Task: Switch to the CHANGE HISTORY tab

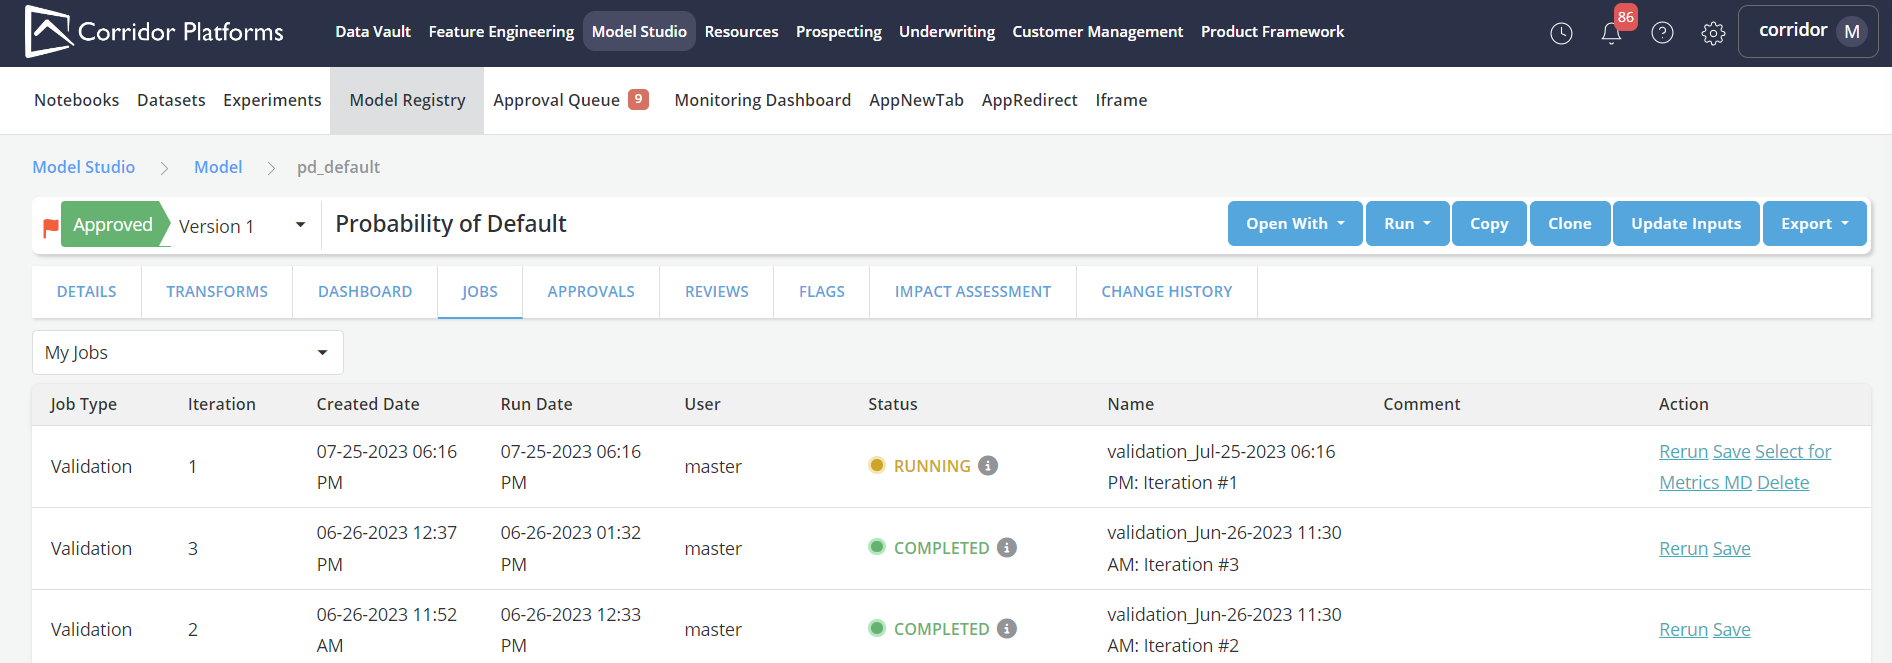Action: click(1166, 292)
